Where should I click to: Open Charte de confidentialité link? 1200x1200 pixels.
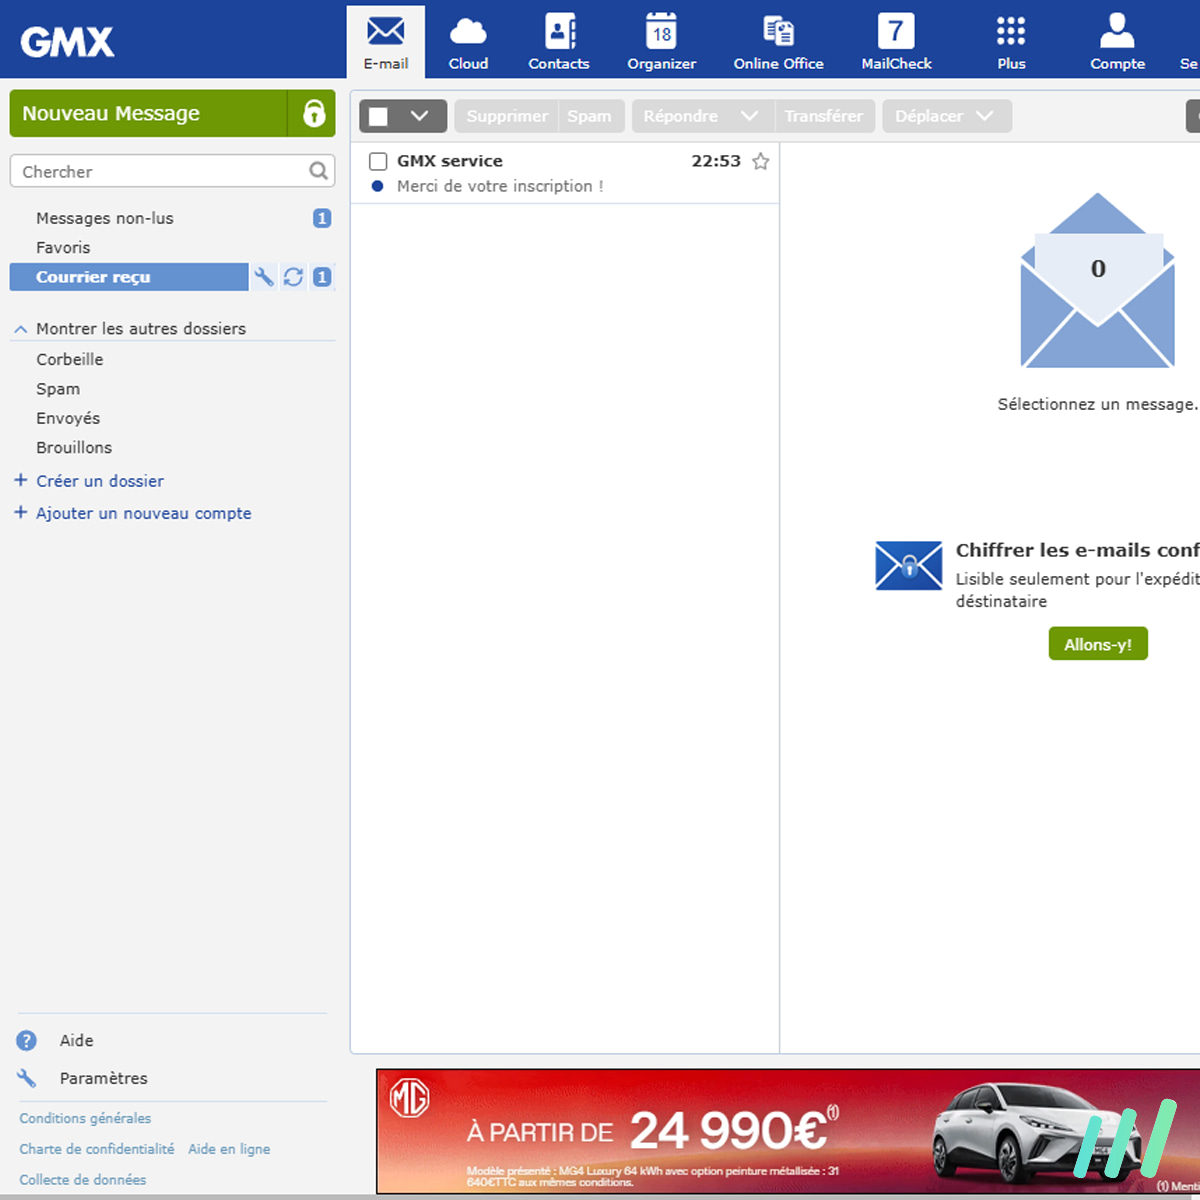[97, 1149]
